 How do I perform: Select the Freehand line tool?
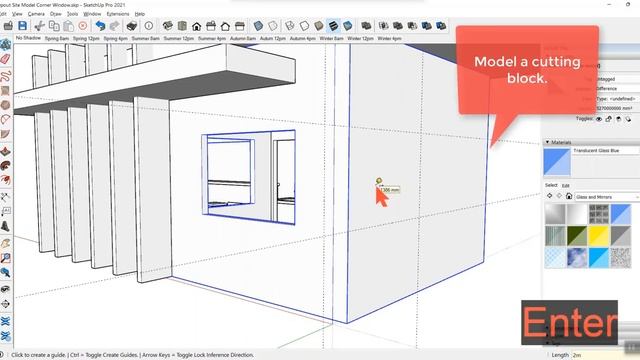coord(5,75)
